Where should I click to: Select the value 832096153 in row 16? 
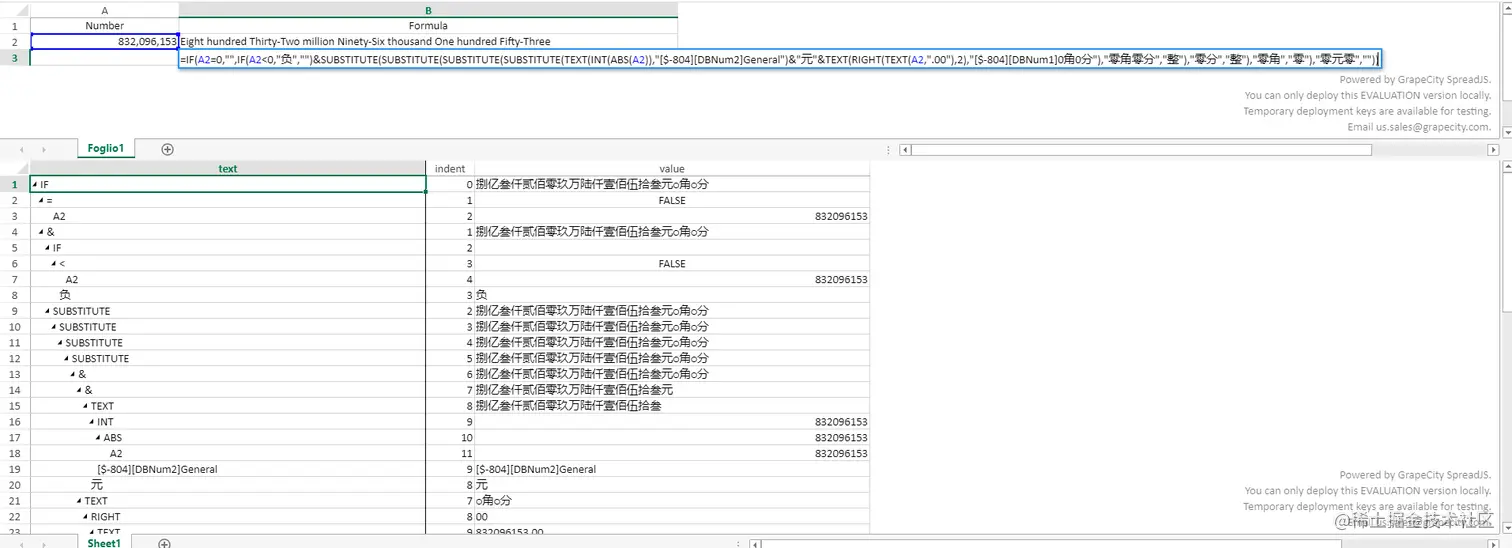point(672,422)
